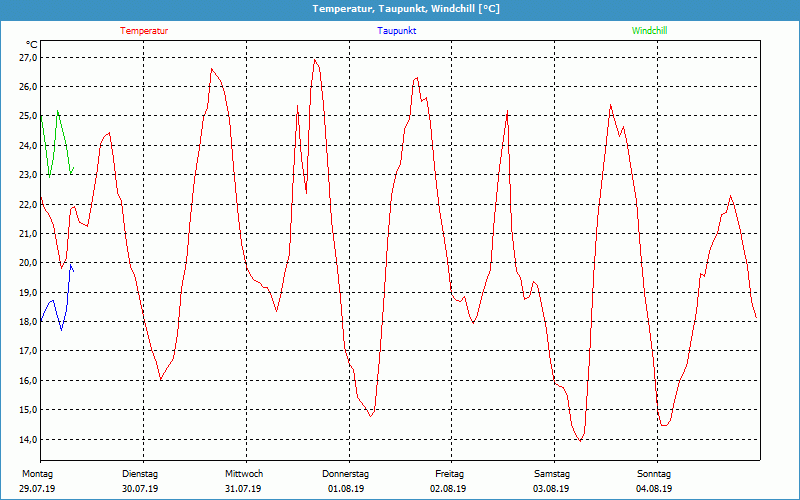
Task: Click the 24,0 axis value
Action: coord(29,145)
